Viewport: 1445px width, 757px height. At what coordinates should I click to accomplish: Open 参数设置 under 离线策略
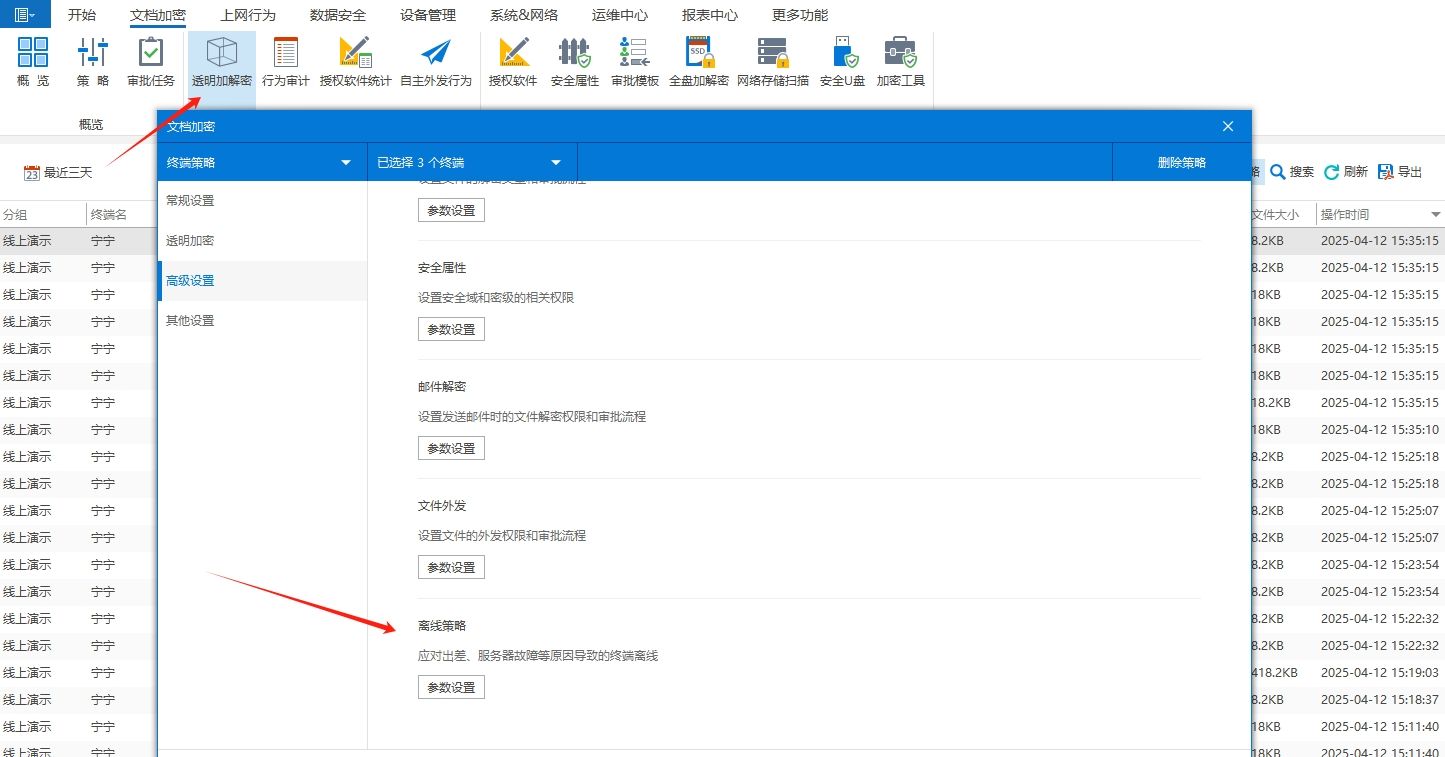tap(450, 687)
